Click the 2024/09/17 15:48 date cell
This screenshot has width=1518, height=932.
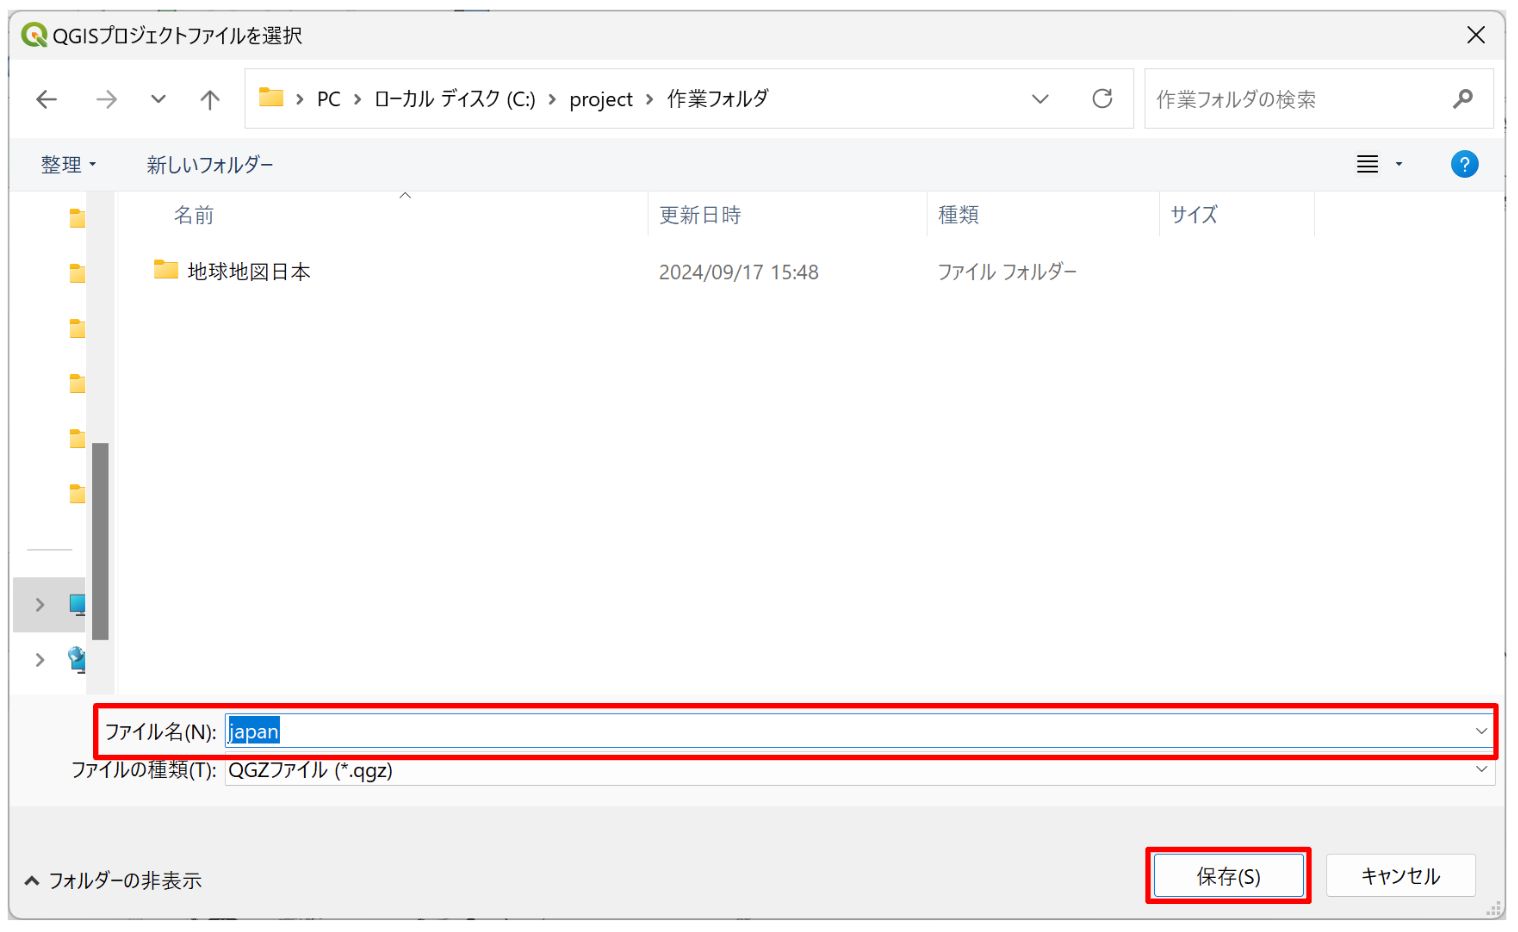coord(739,272)
